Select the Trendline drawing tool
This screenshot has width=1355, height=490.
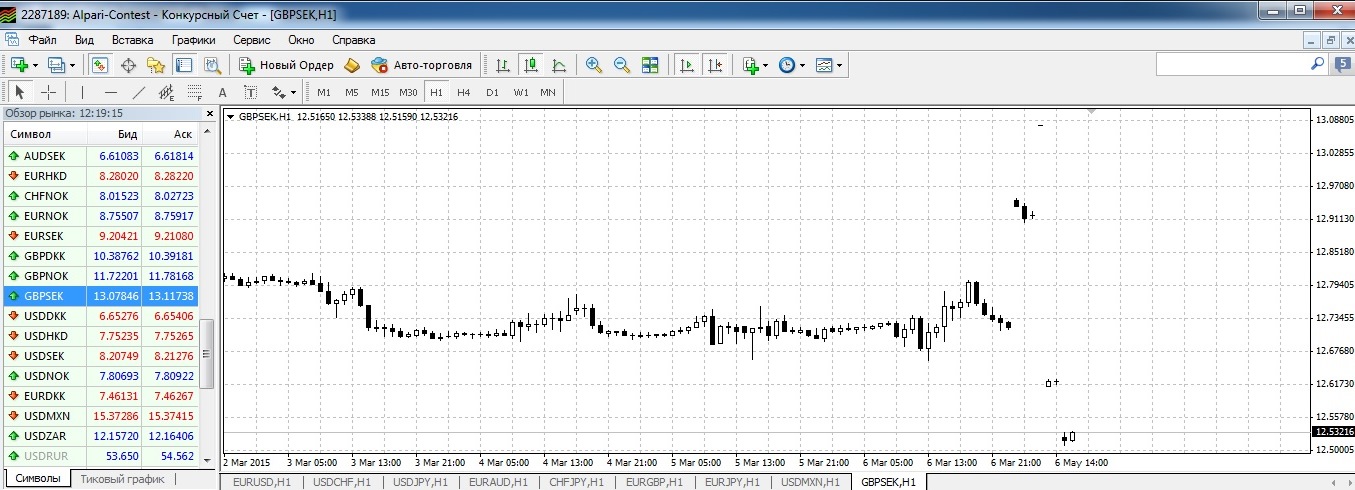(138, 92)
